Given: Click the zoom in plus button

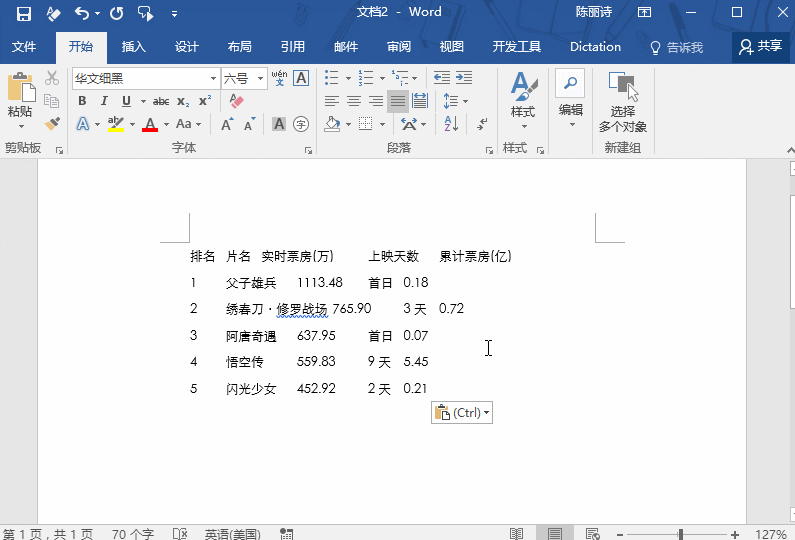Looking at the screenshot, I should [x=735, y=534].
